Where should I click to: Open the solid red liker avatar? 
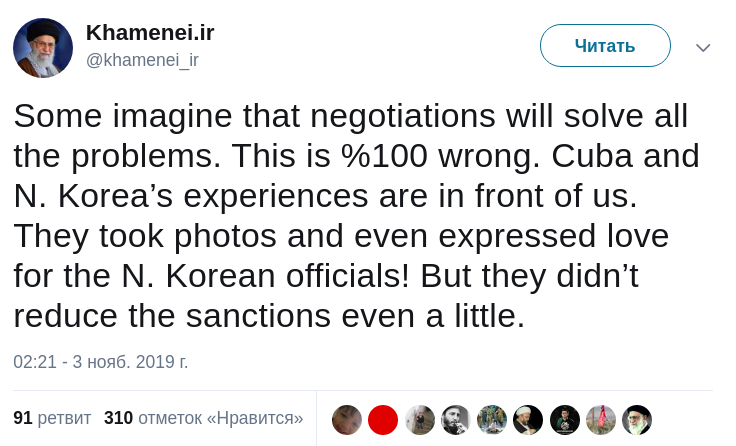coord(383,420)
